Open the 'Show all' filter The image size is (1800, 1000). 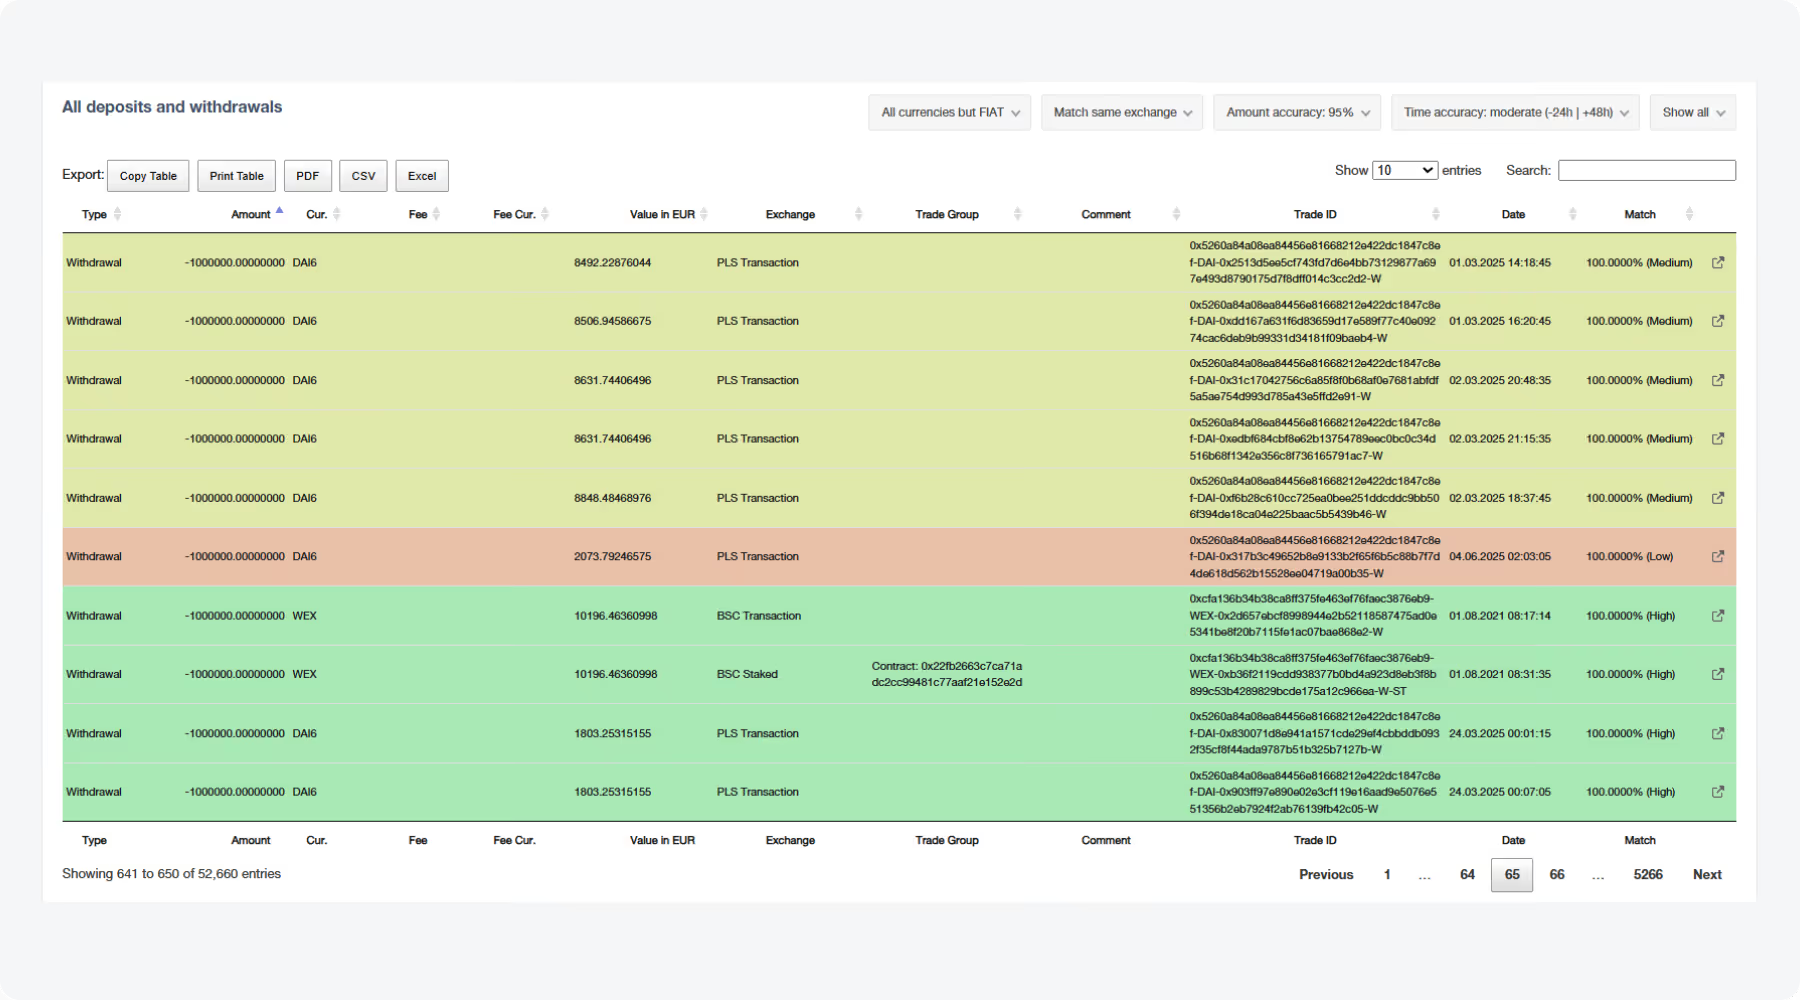[x=1692, y=112]
